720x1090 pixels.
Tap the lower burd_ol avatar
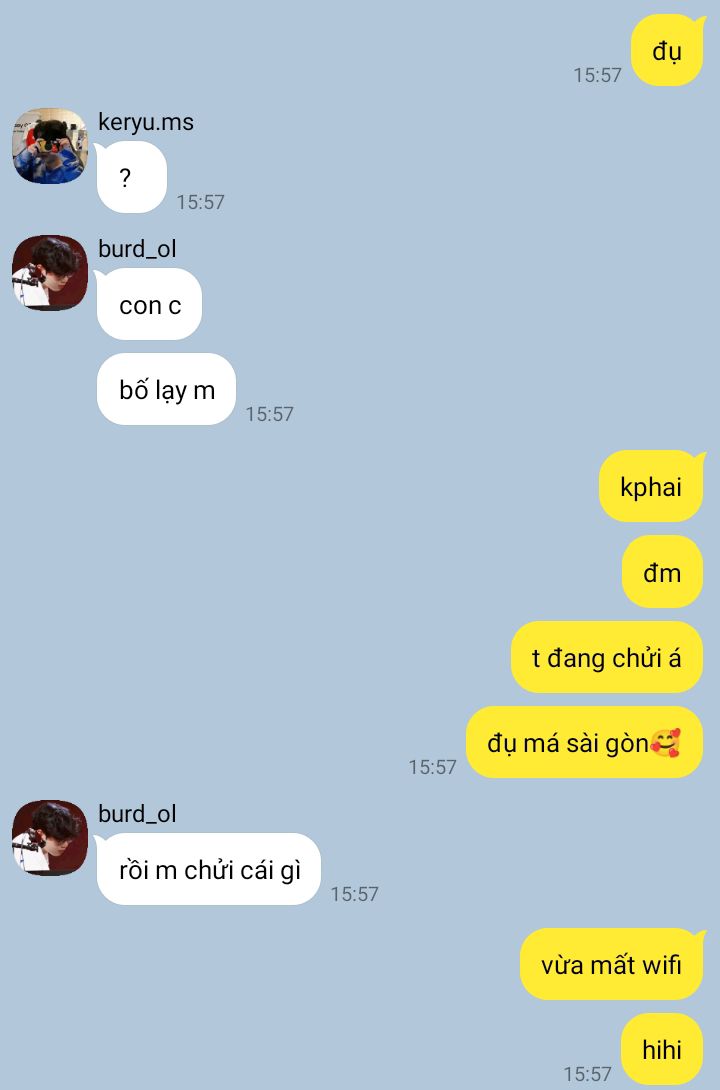(x=50, y=838)
